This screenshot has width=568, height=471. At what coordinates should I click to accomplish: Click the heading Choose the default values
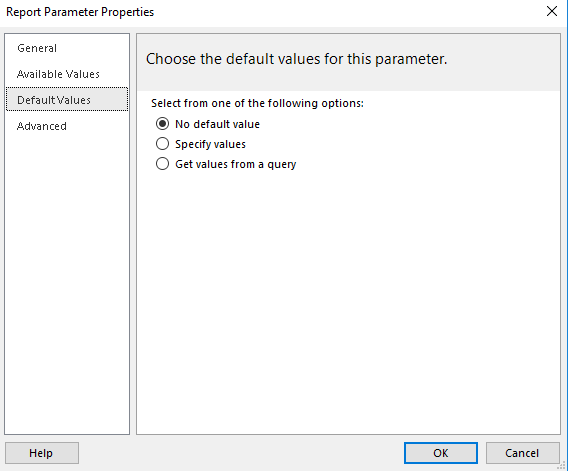pos(296,59)
